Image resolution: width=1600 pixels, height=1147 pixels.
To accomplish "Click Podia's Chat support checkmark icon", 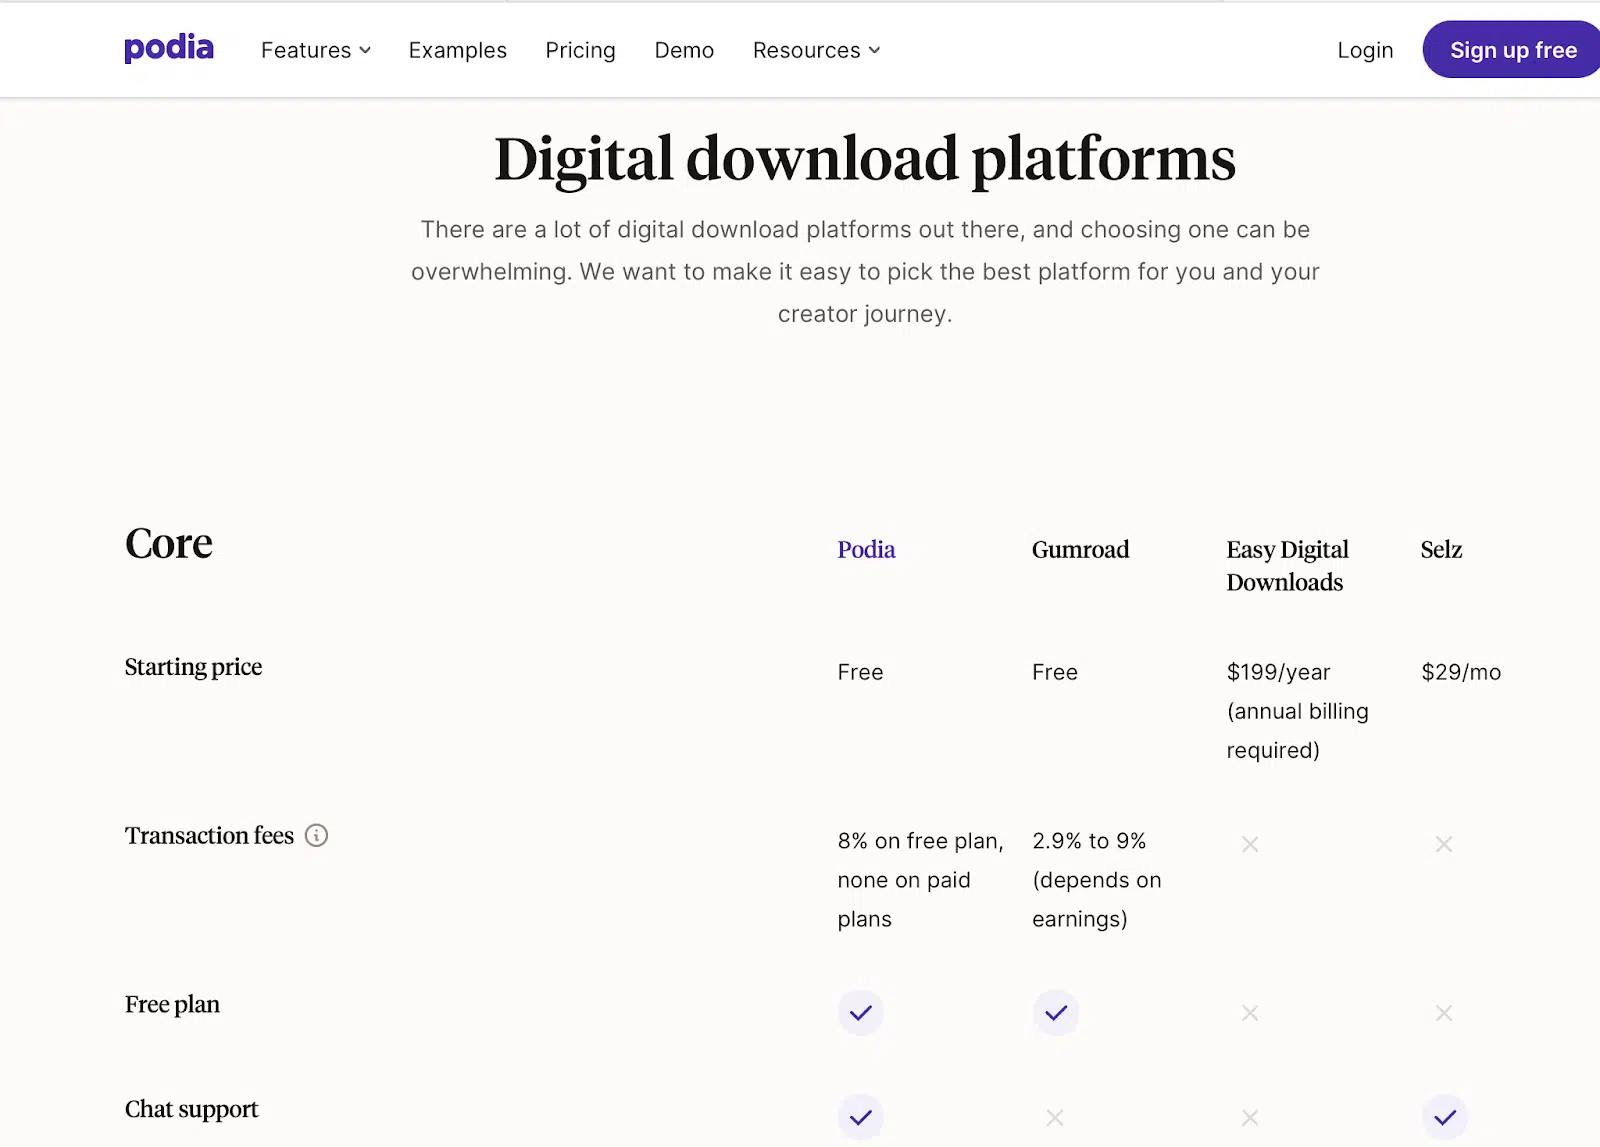I will tap(860, 1117).
